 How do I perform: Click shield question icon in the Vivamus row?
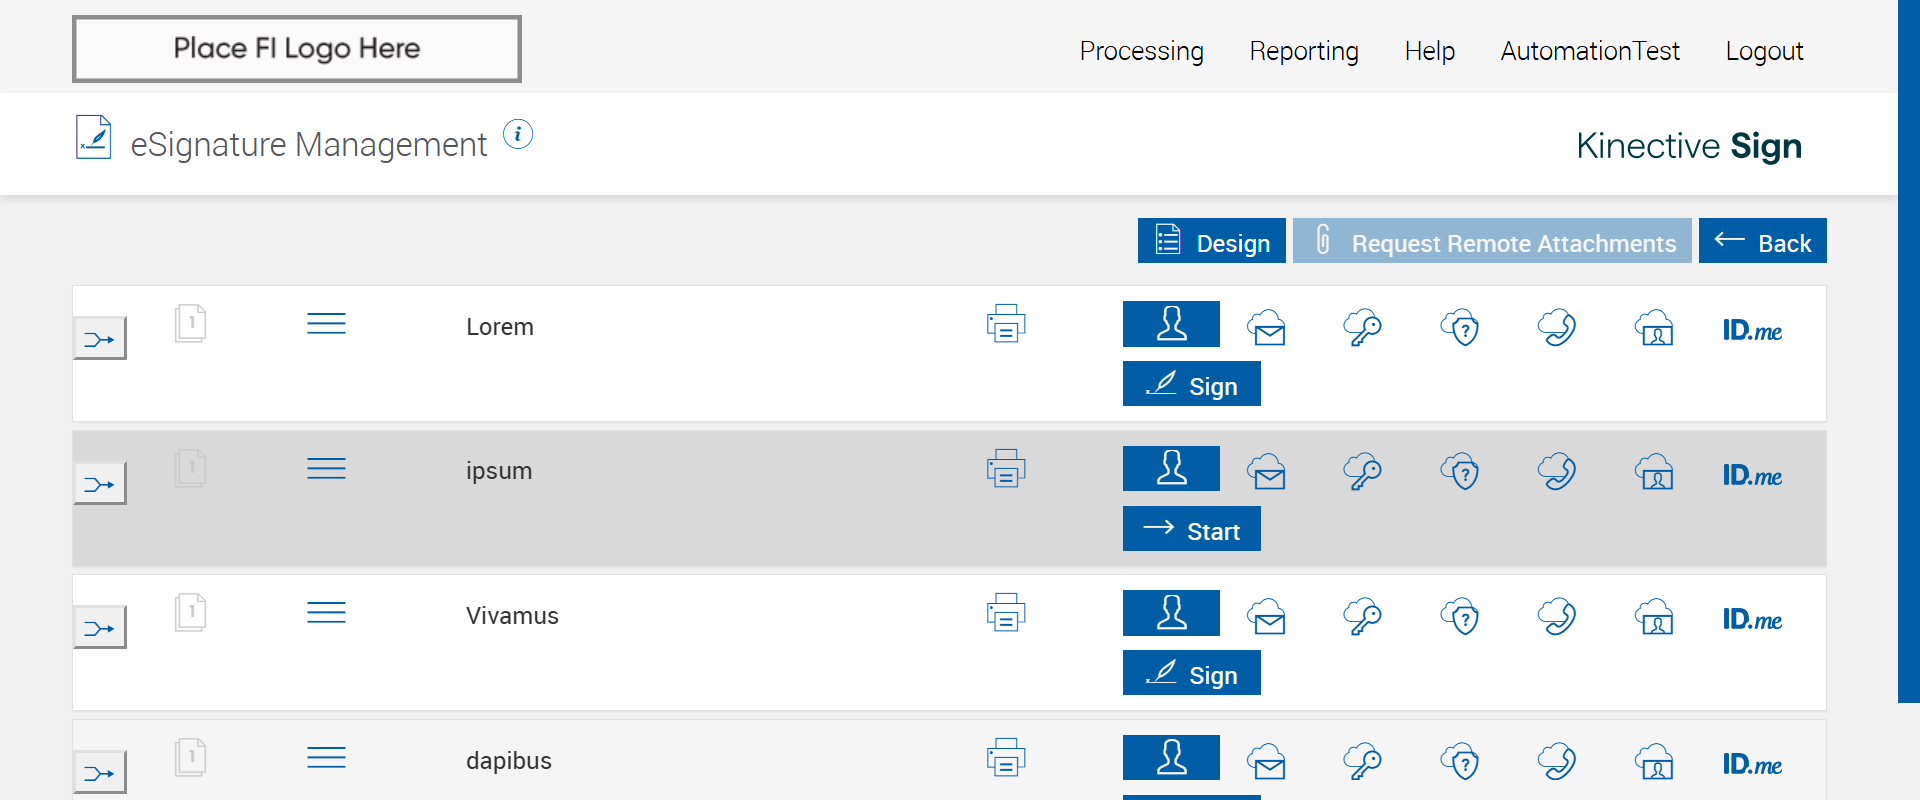click(1460, 617)
